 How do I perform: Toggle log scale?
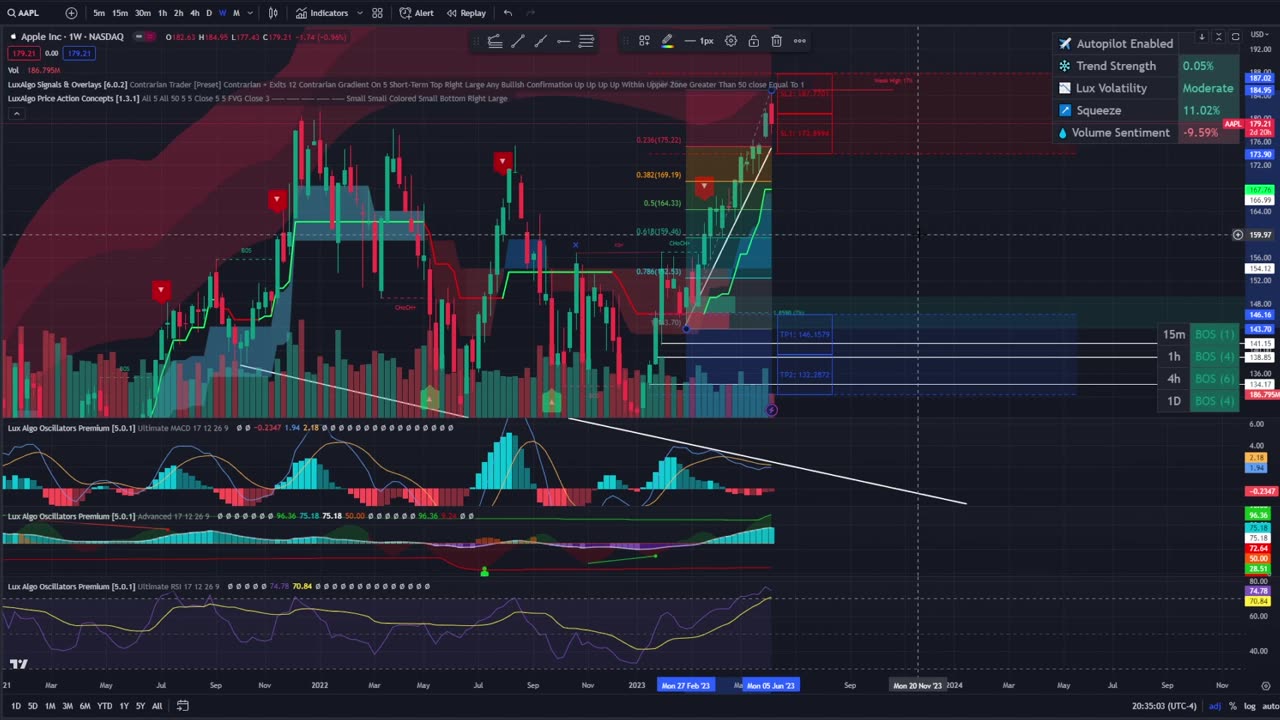pos(1249,706)
